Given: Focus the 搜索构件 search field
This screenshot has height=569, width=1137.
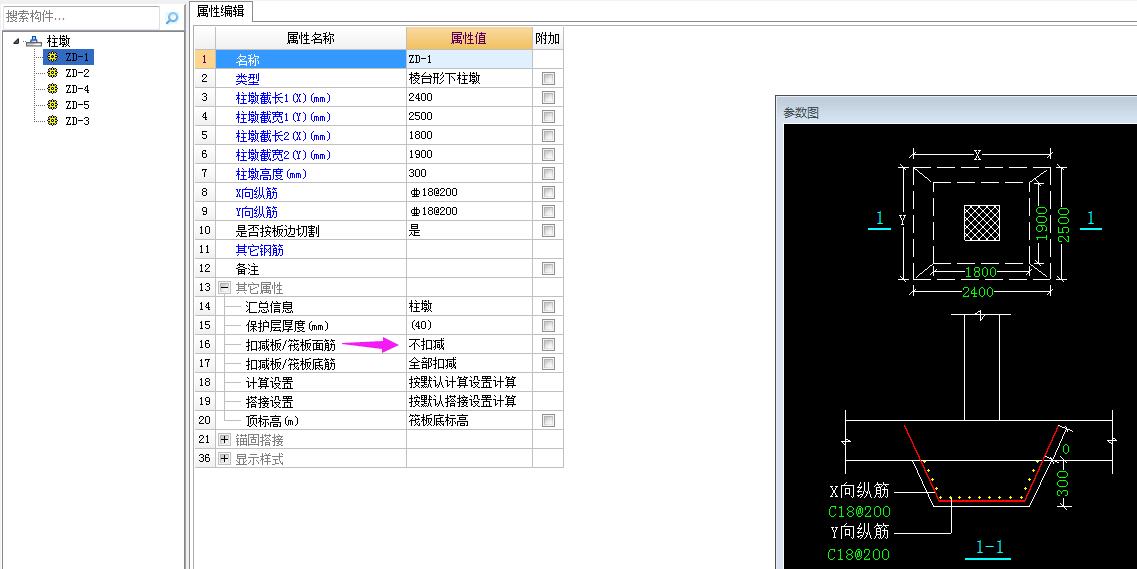Looking at the screenshot, I should [80, 17].
